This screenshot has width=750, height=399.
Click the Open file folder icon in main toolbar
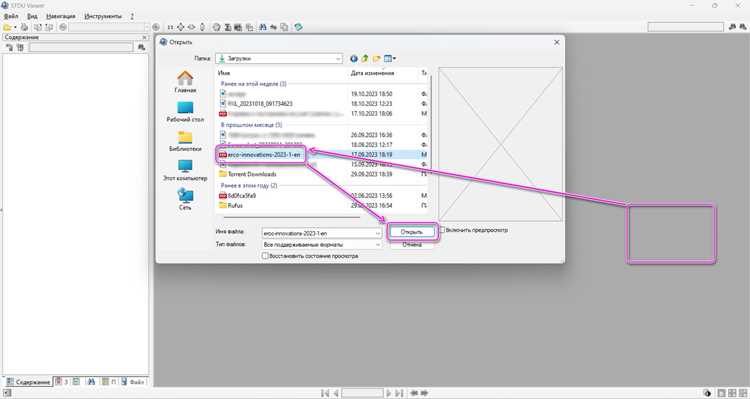(x=7, y=27)
